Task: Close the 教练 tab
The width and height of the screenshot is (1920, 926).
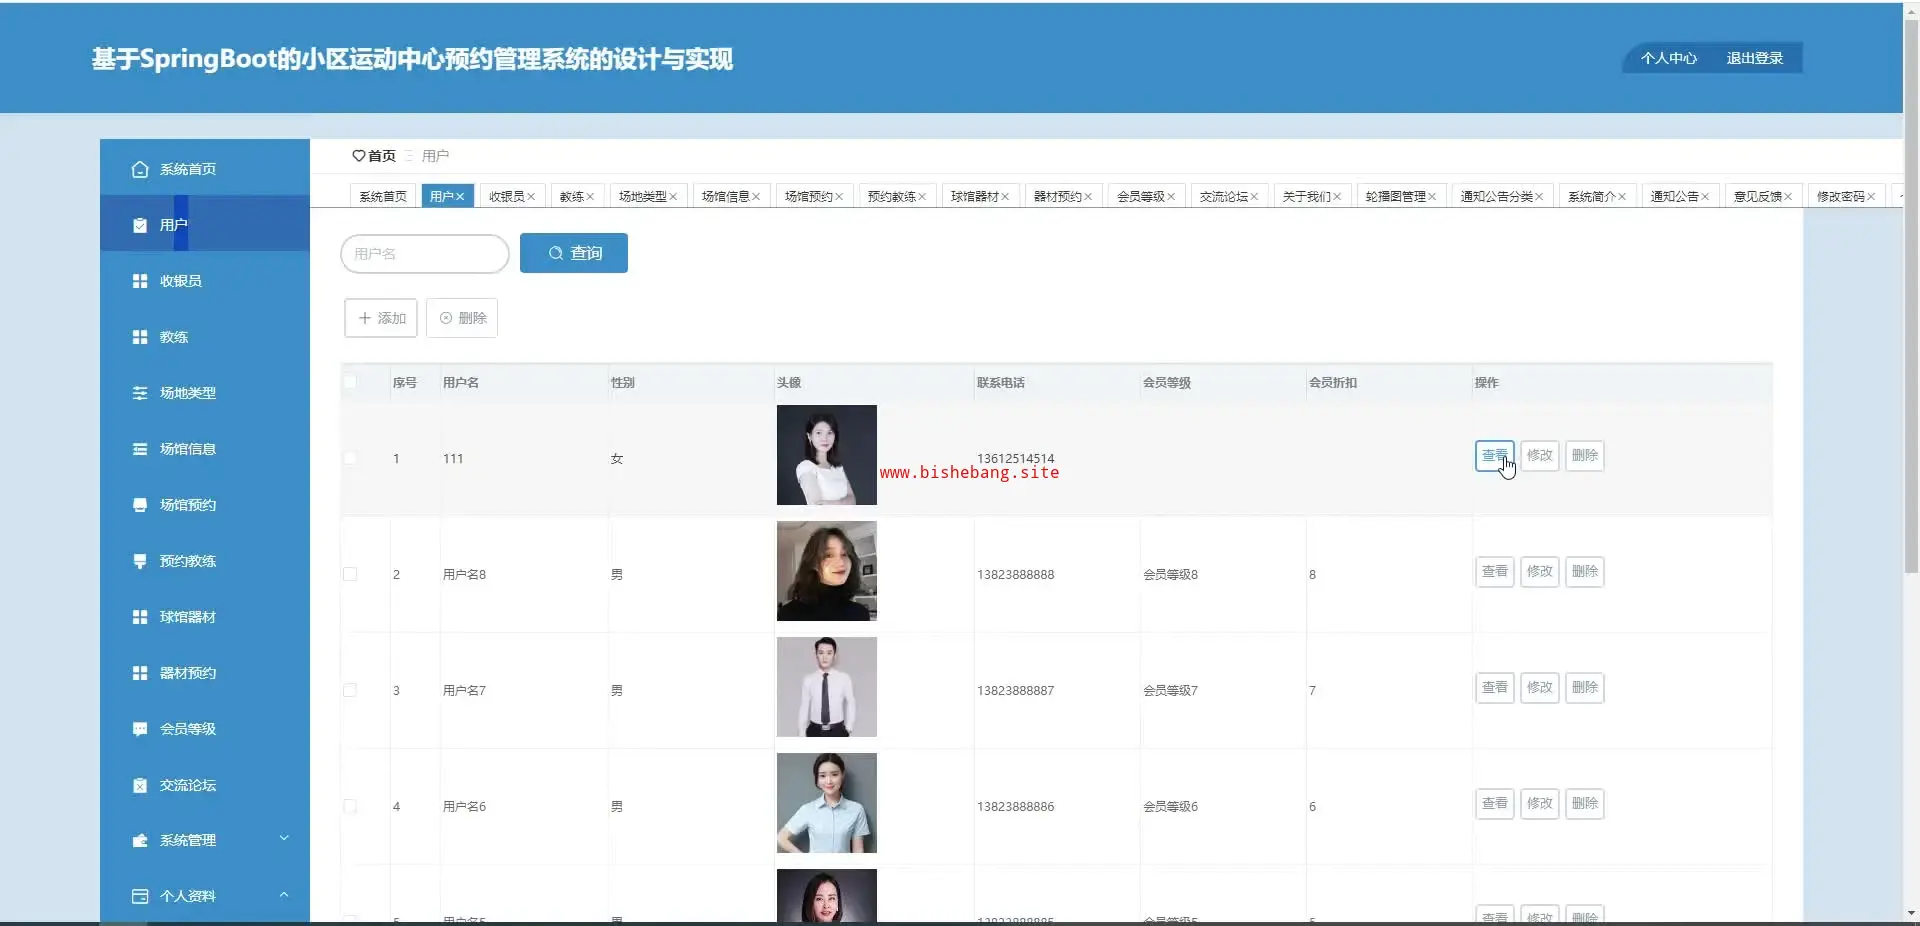Action: tap(590, 197)
